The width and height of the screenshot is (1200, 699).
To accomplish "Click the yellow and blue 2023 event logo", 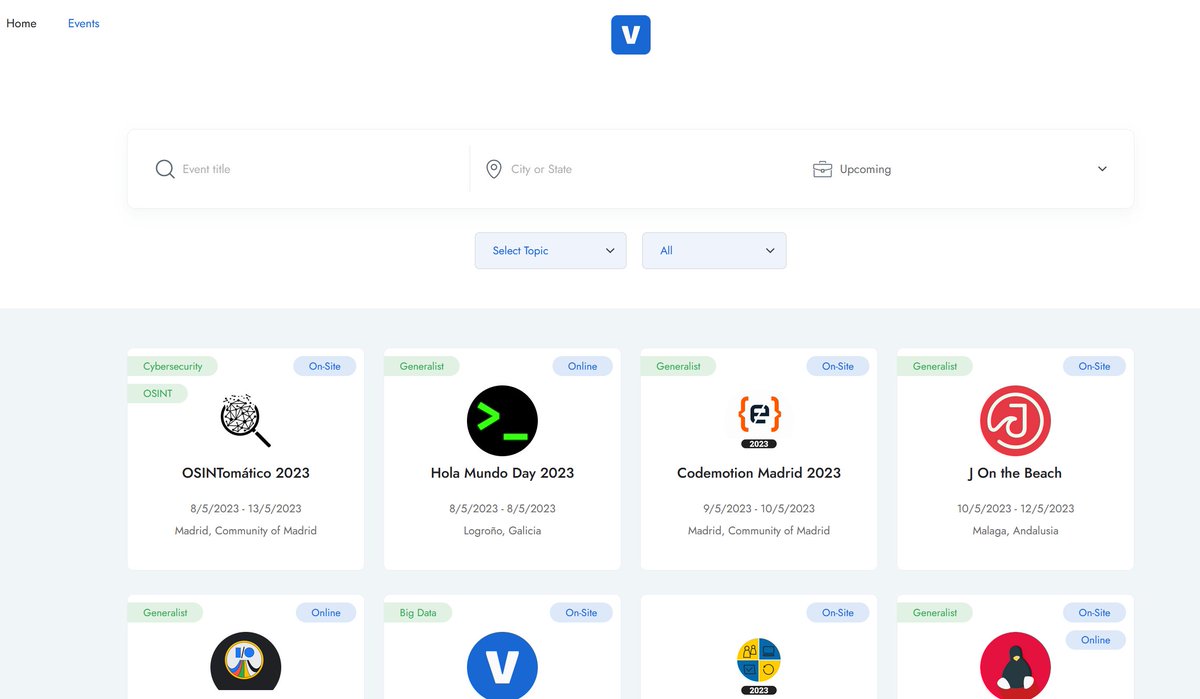I will click(x=759, y=667).
